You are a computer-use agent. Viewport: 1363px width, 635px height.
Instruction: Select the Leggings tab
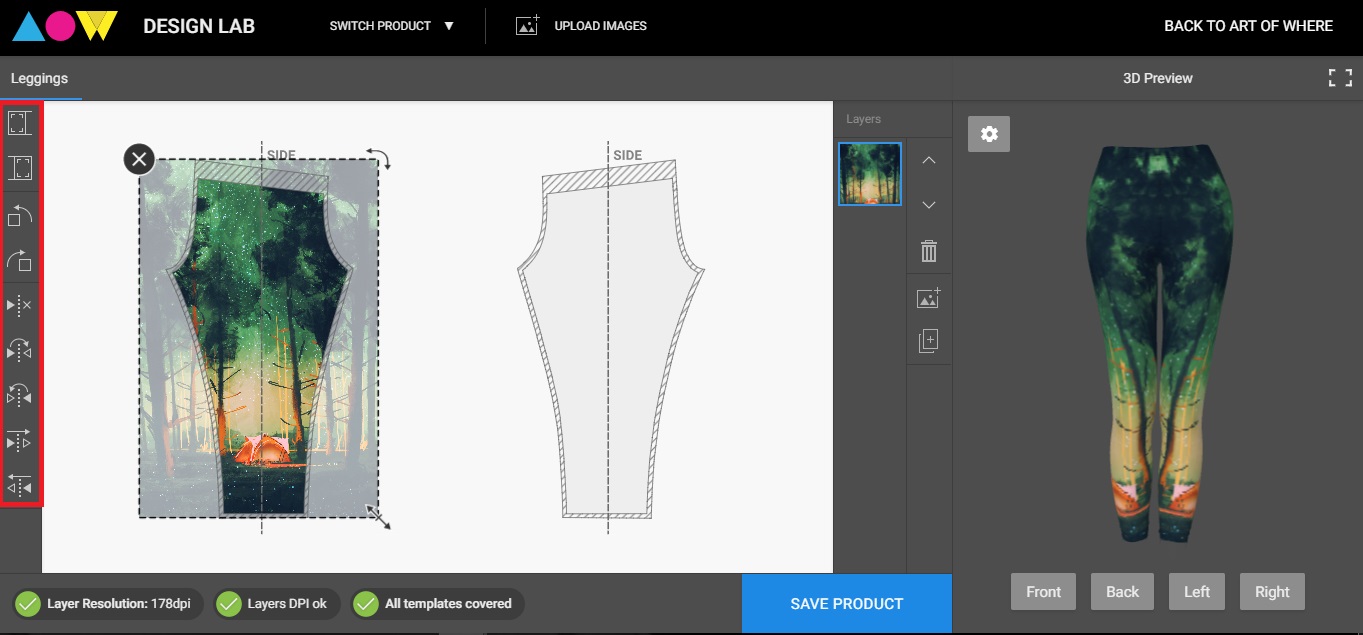click(40, 78)
